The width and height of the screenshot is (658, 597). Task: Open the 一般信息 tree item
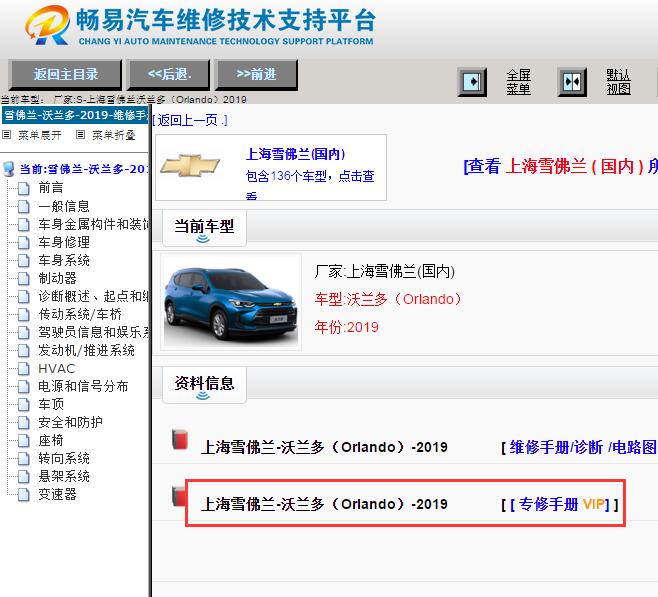(x=64, y=206)
